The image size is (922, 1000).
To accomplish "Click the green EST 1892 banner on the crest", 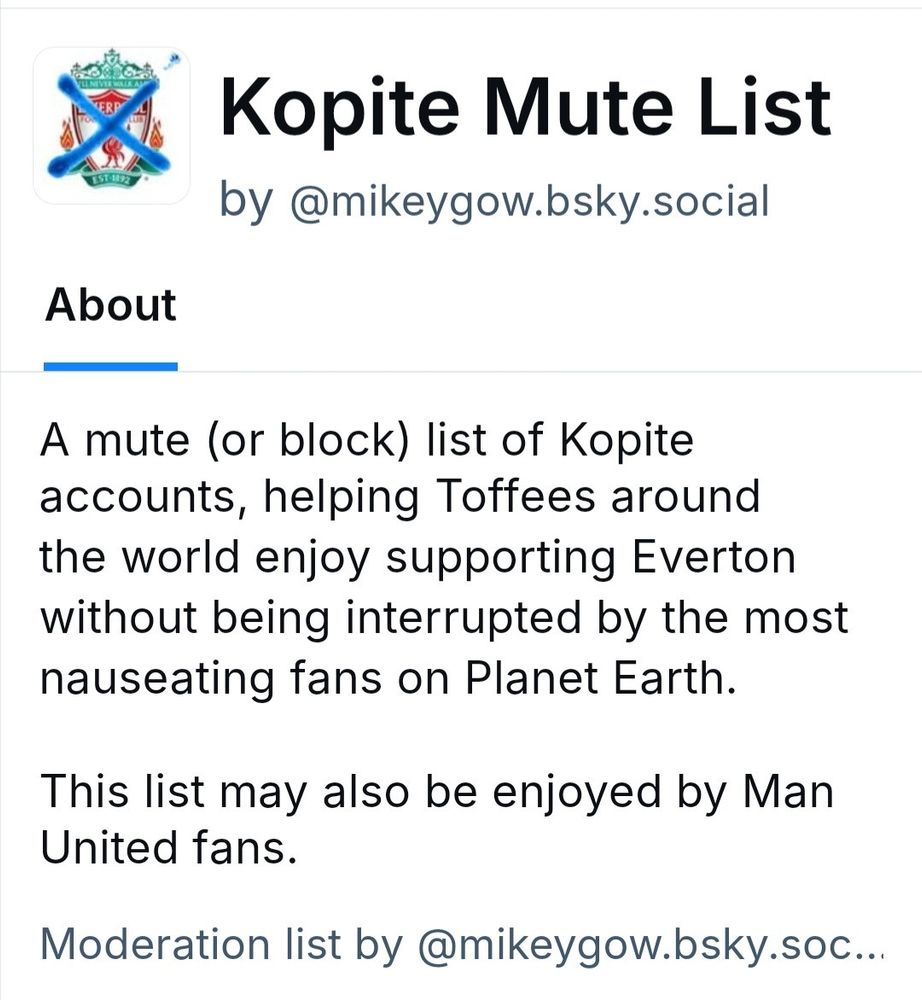I will 113,180.
